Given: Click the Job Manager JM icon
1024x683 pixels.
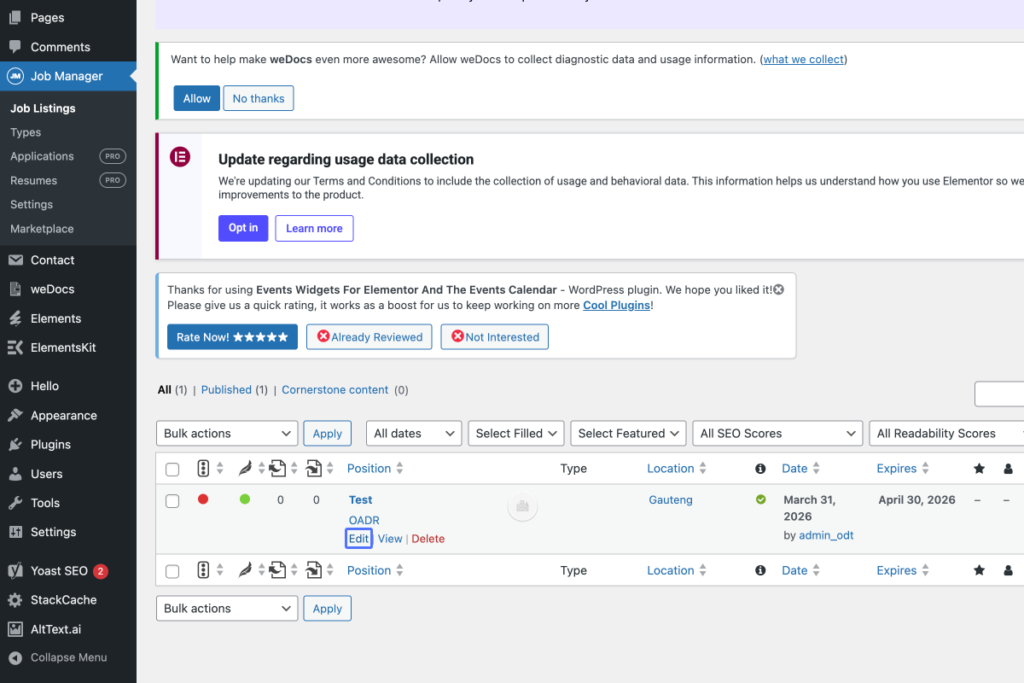Looking at the screenshot, I should [x=15, y=76].
